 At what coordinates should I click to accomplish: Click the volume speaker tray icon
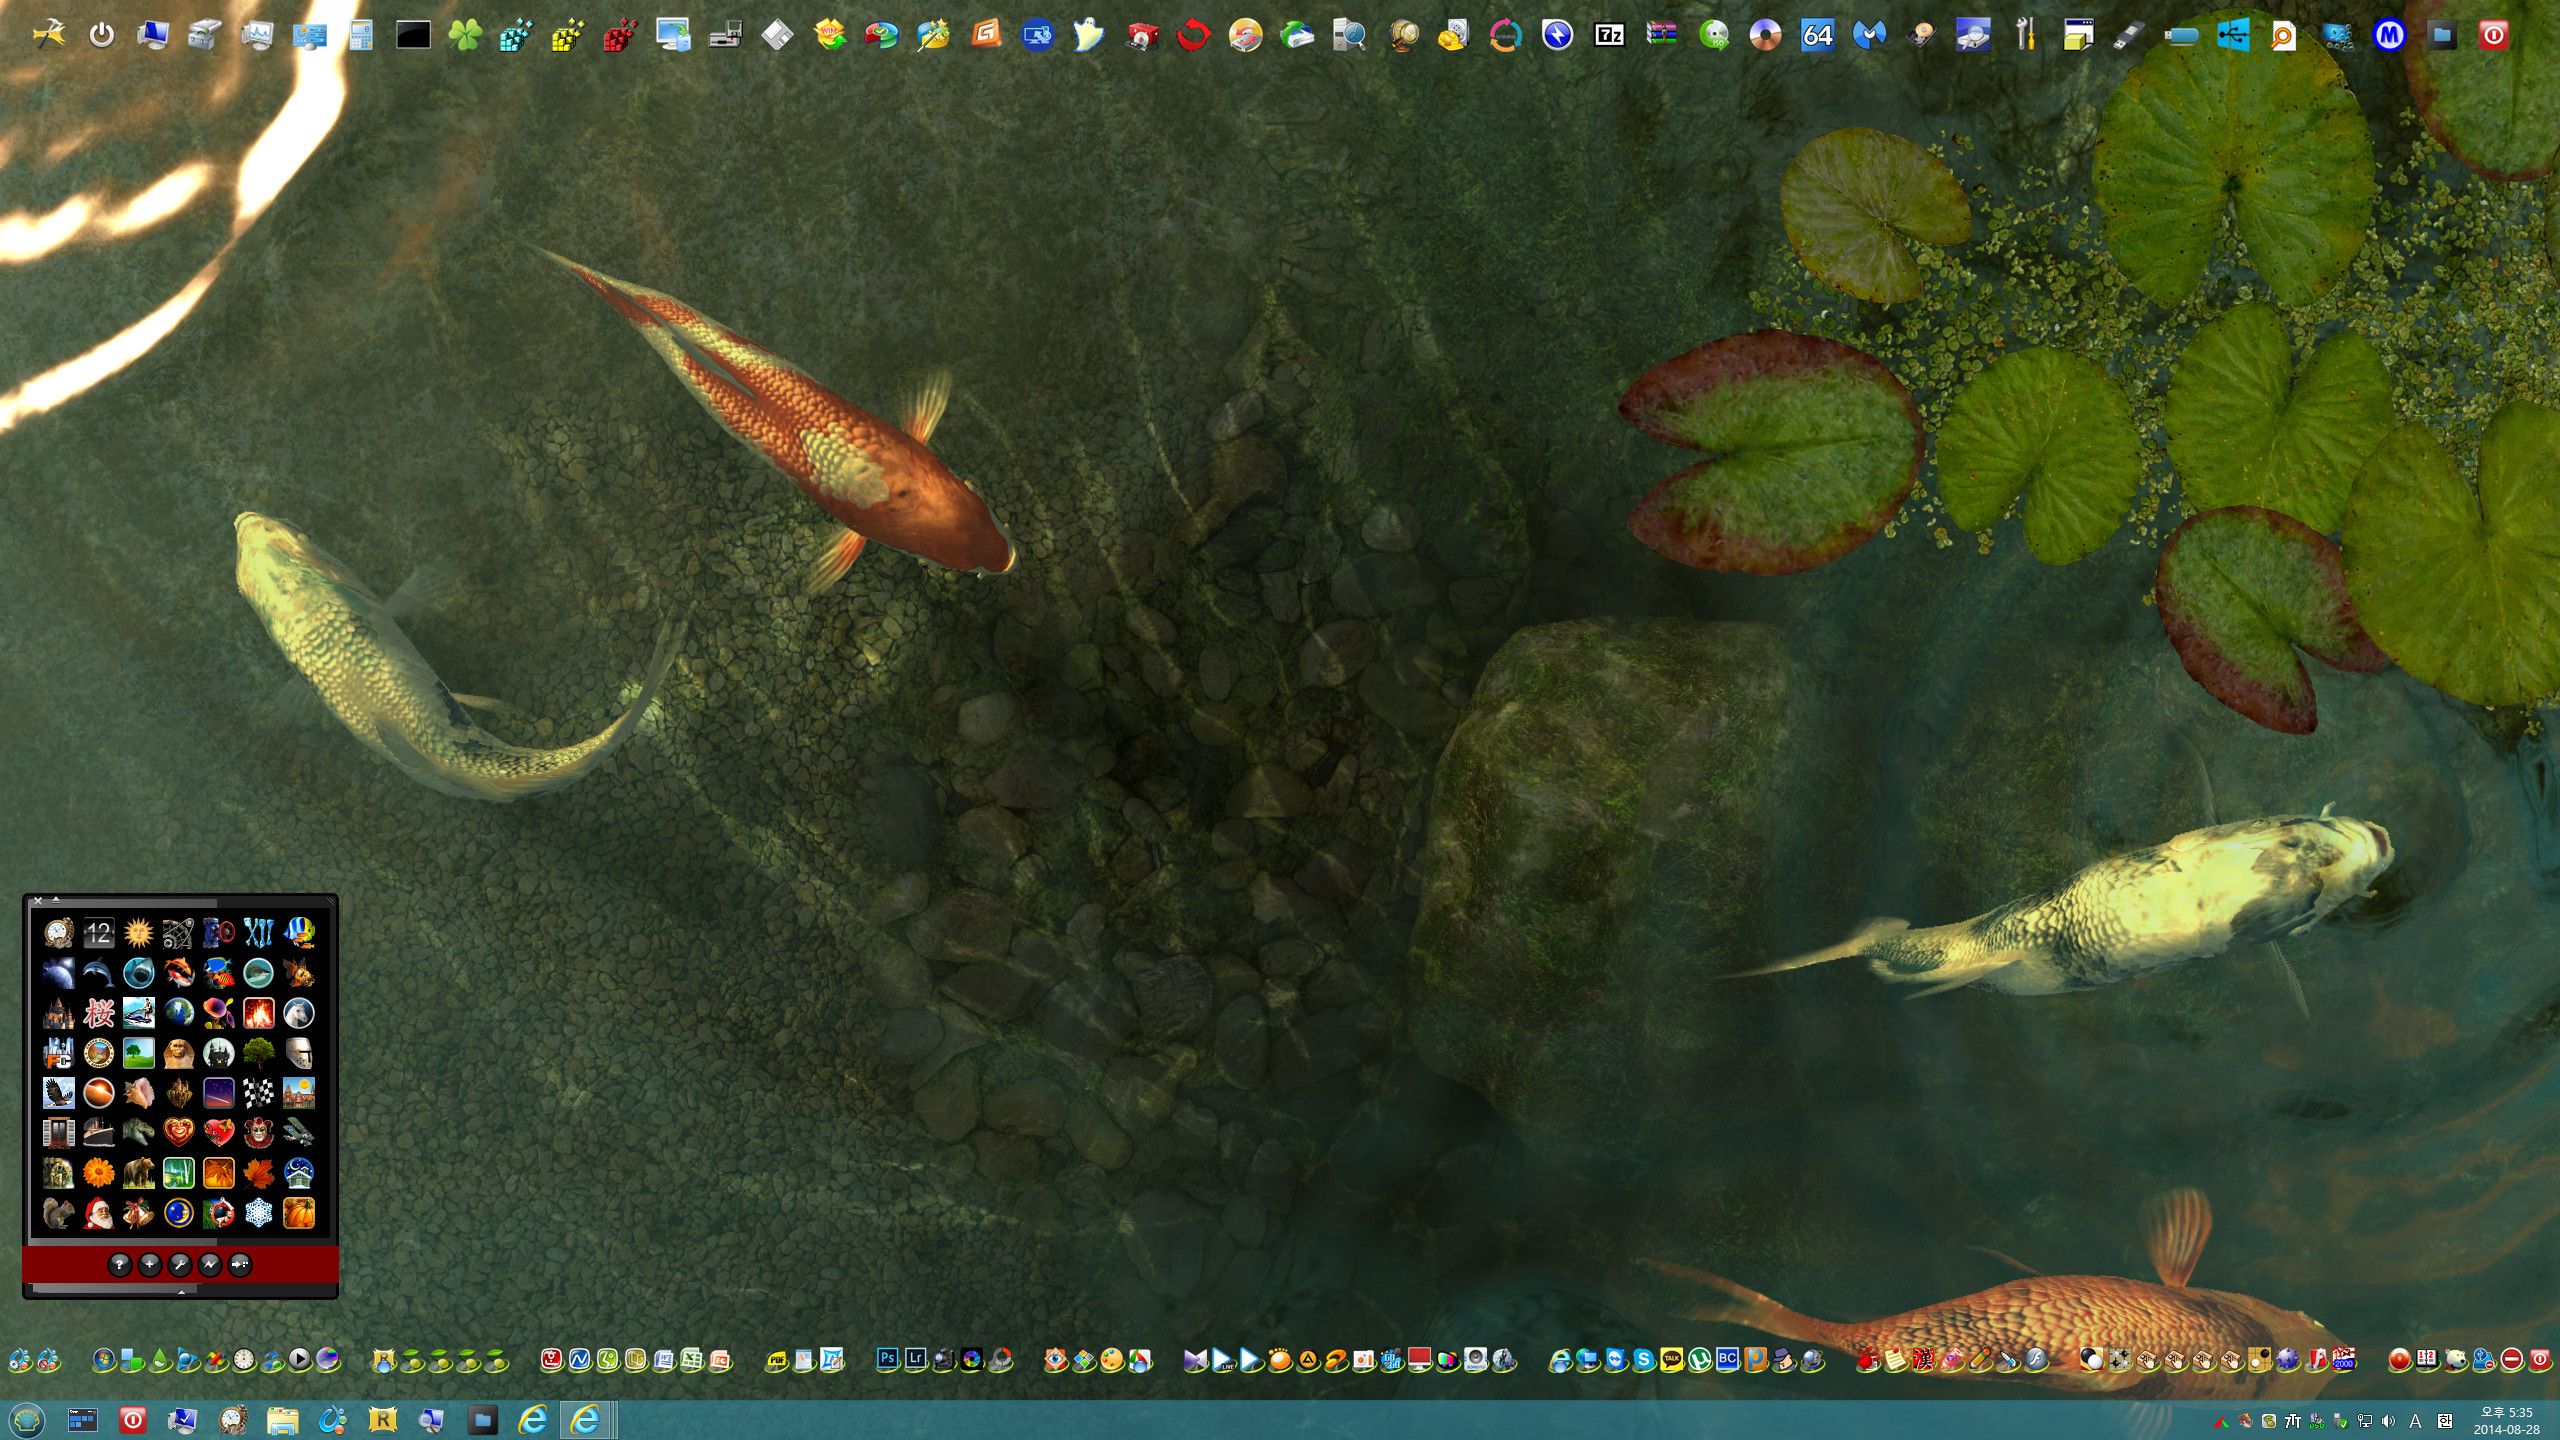tap(2389, 1421)
